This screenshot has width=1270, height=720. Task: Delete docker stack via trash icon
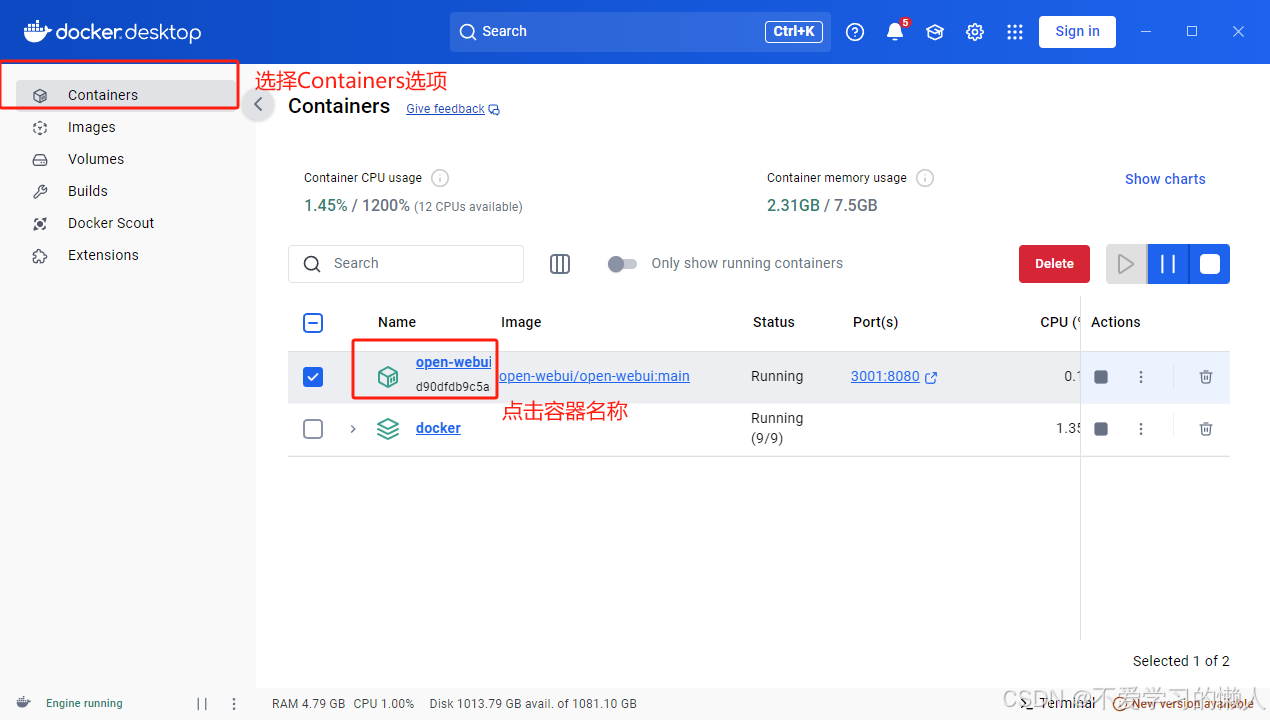click(1206, 429)
